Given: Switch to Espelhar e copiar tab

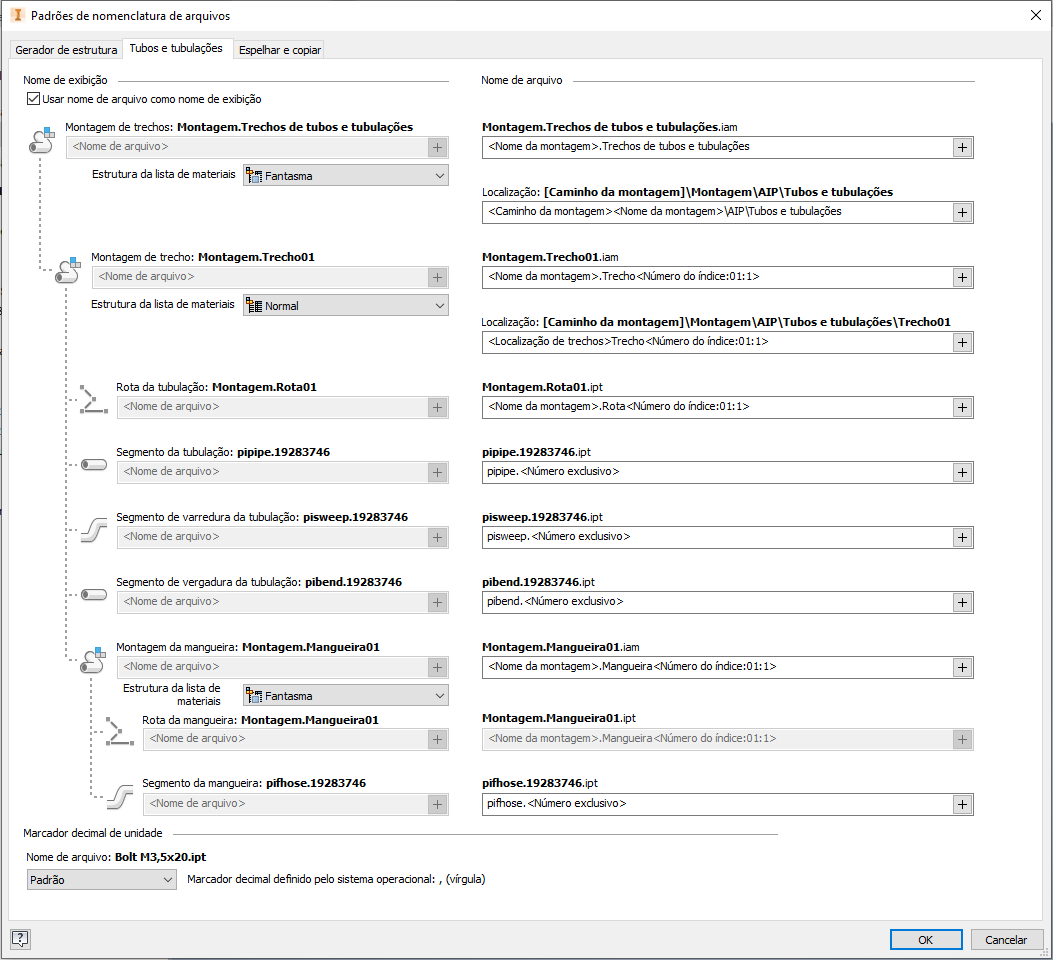Looking at the screenshot, I should (x=279, y=50).
